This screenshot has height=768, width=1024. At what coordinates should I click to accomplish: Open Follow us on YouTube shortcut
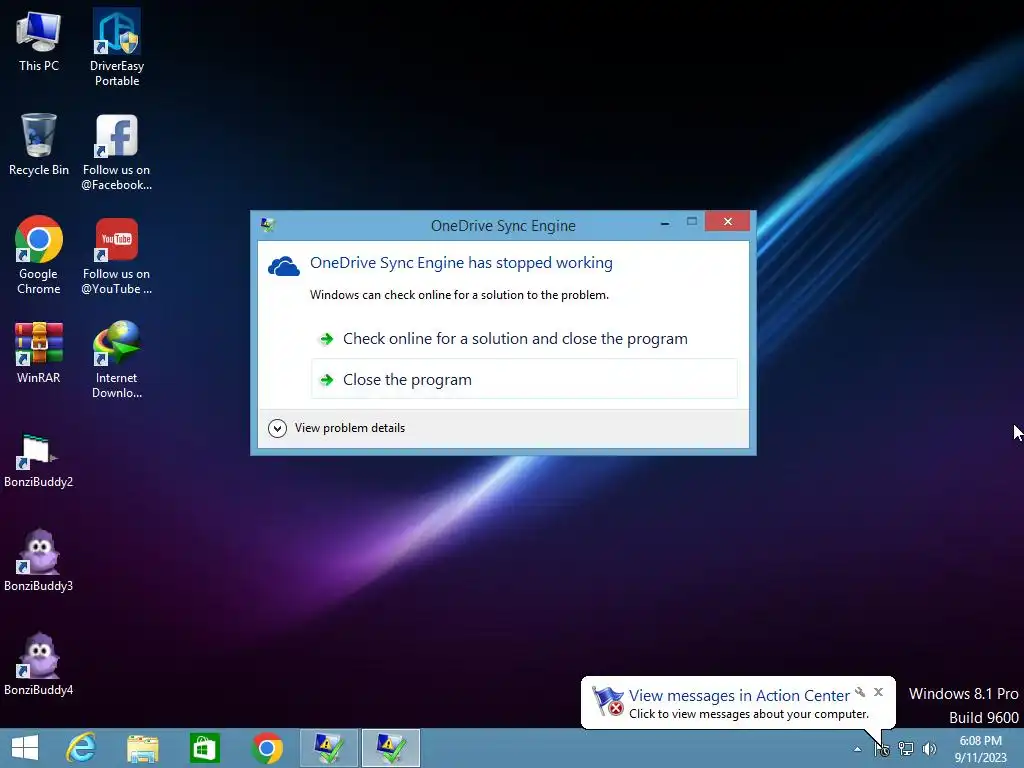117,256
